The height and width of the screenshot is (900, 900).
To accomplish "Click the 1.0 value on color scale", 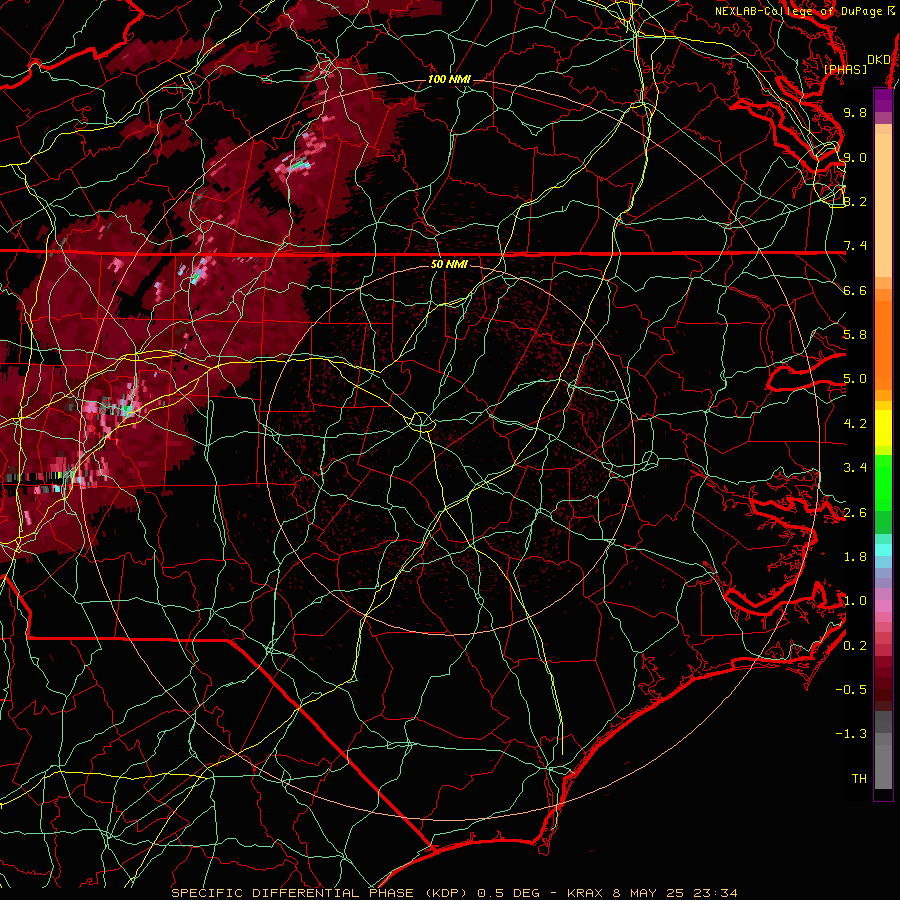I will click(x=855, y=601).
